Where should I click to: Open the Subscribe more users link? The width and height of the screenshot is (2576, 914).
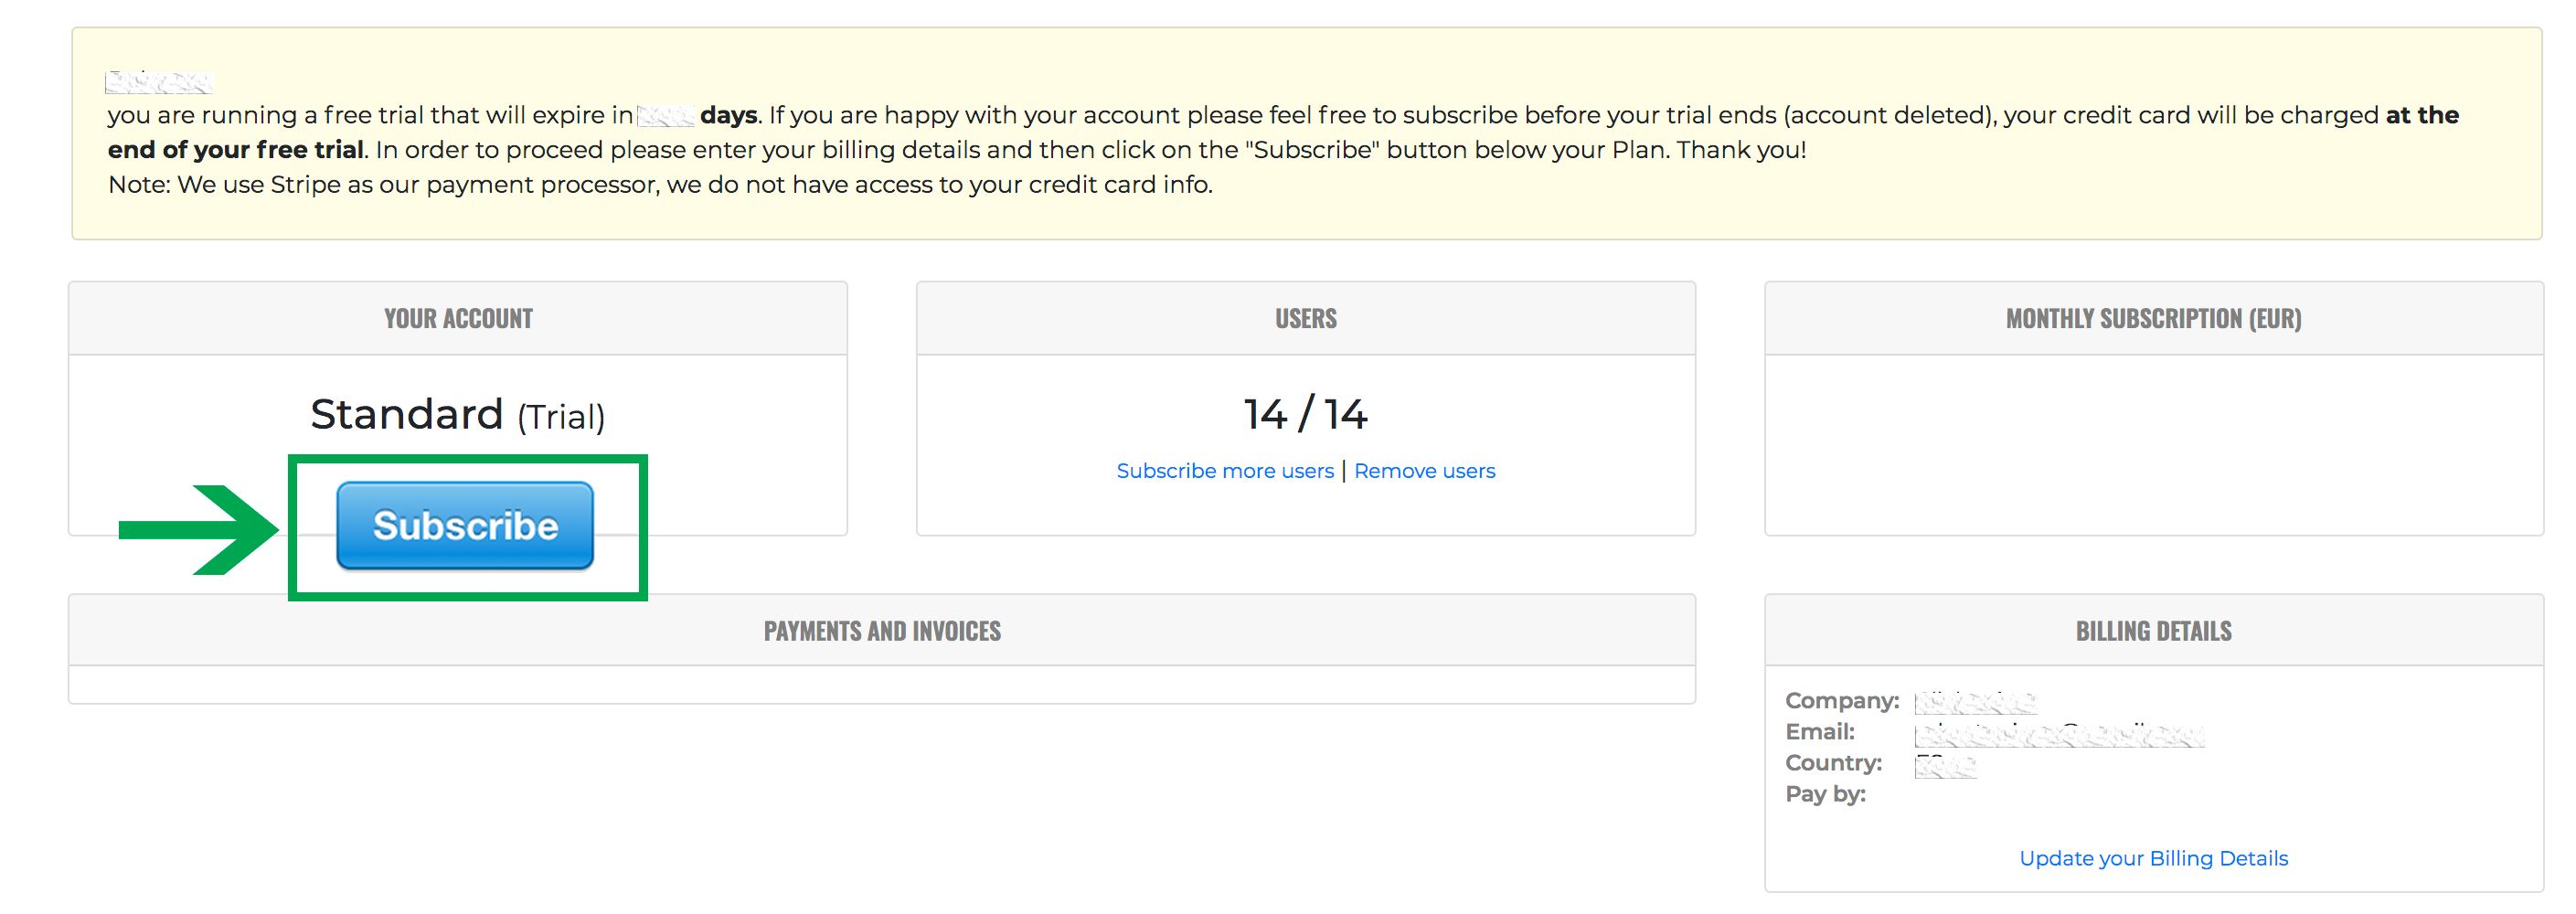click(x=1224, y=471)
